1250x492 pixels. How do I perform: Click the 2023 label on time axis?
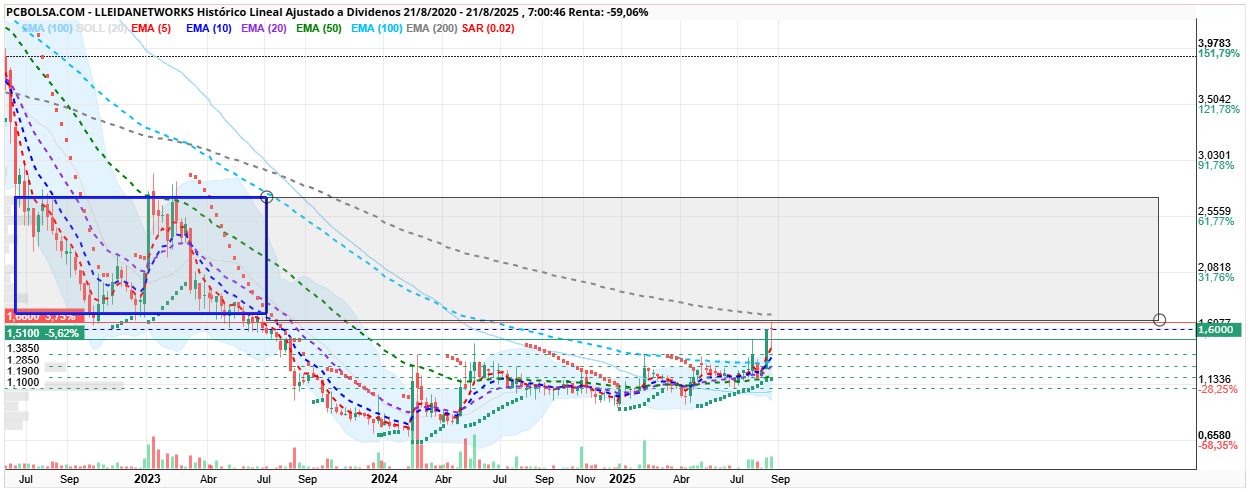(x=148, y=480)
